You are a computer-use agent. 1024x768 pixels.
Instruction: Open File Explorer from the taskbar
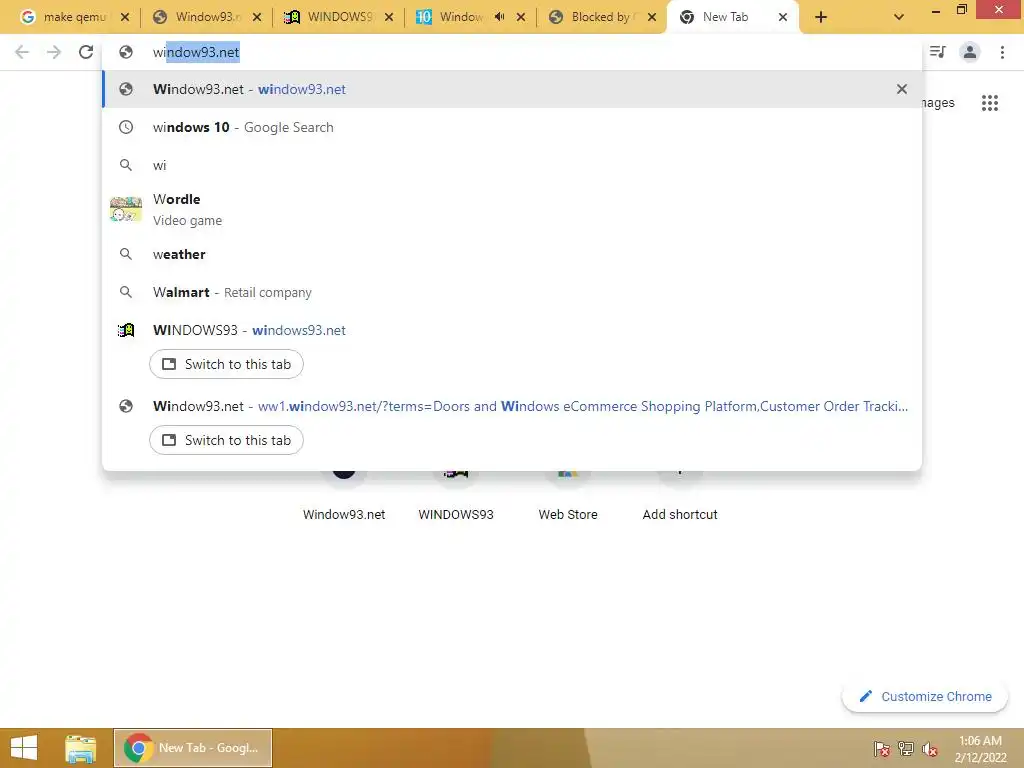(80, 748)
